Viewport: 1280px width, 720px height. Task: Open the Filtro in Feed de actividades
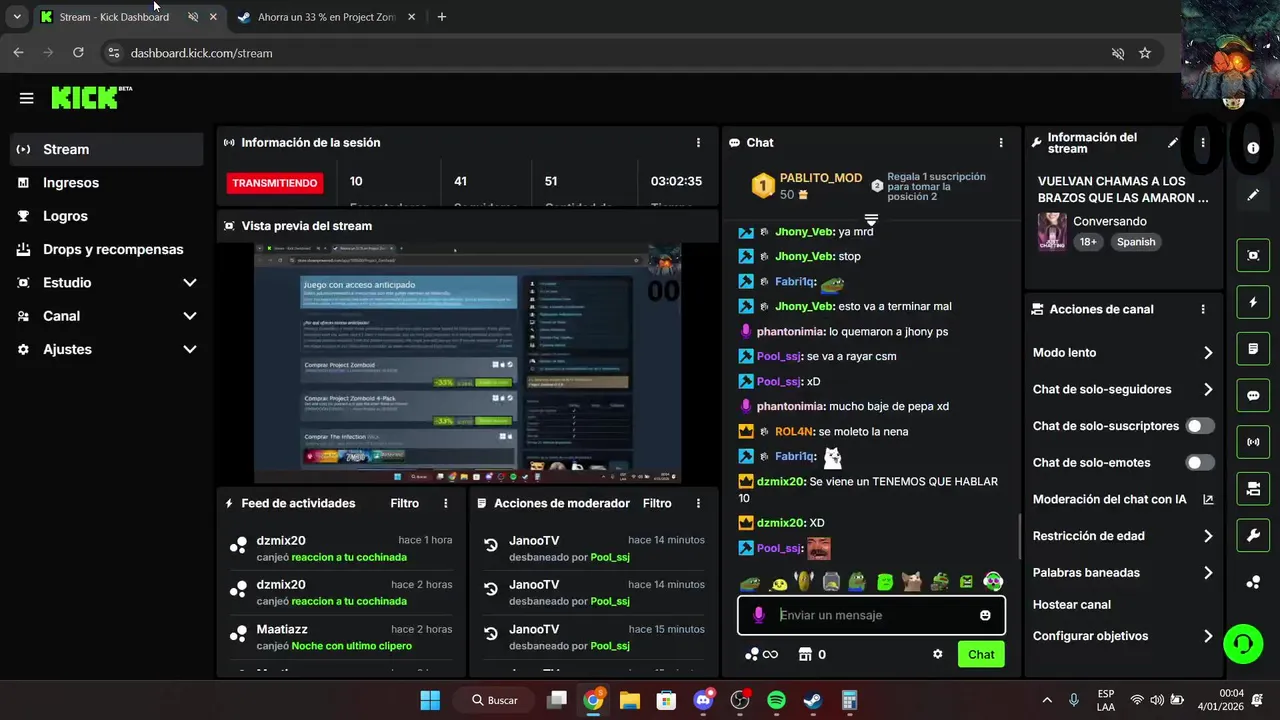(x=404, y=504)
